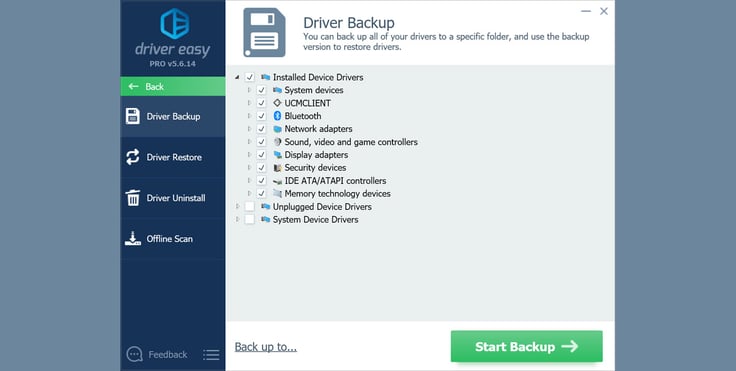Click the System Device Drivers icon
Image resolution: width=736 pixels, height=371 pixels.
pyautogui.click(x=266, y=219)
